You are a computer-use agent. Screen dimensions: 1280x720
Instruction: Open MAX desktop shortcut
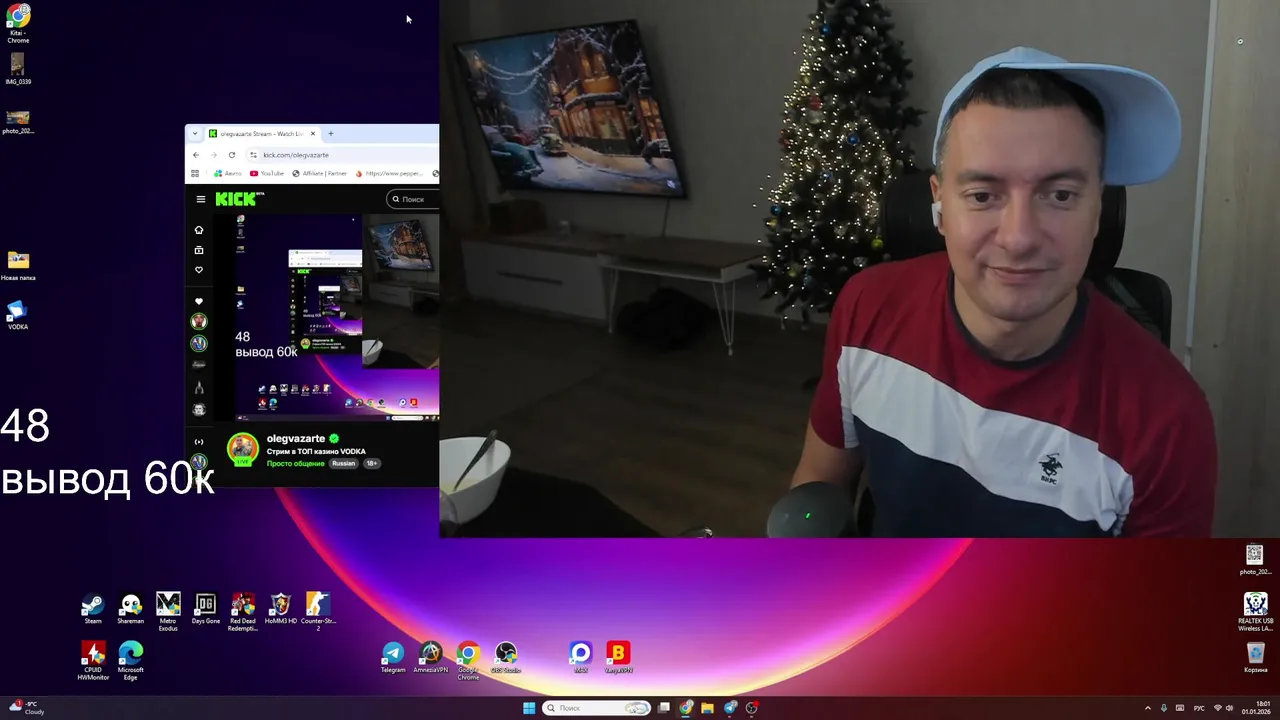point(581,657)
